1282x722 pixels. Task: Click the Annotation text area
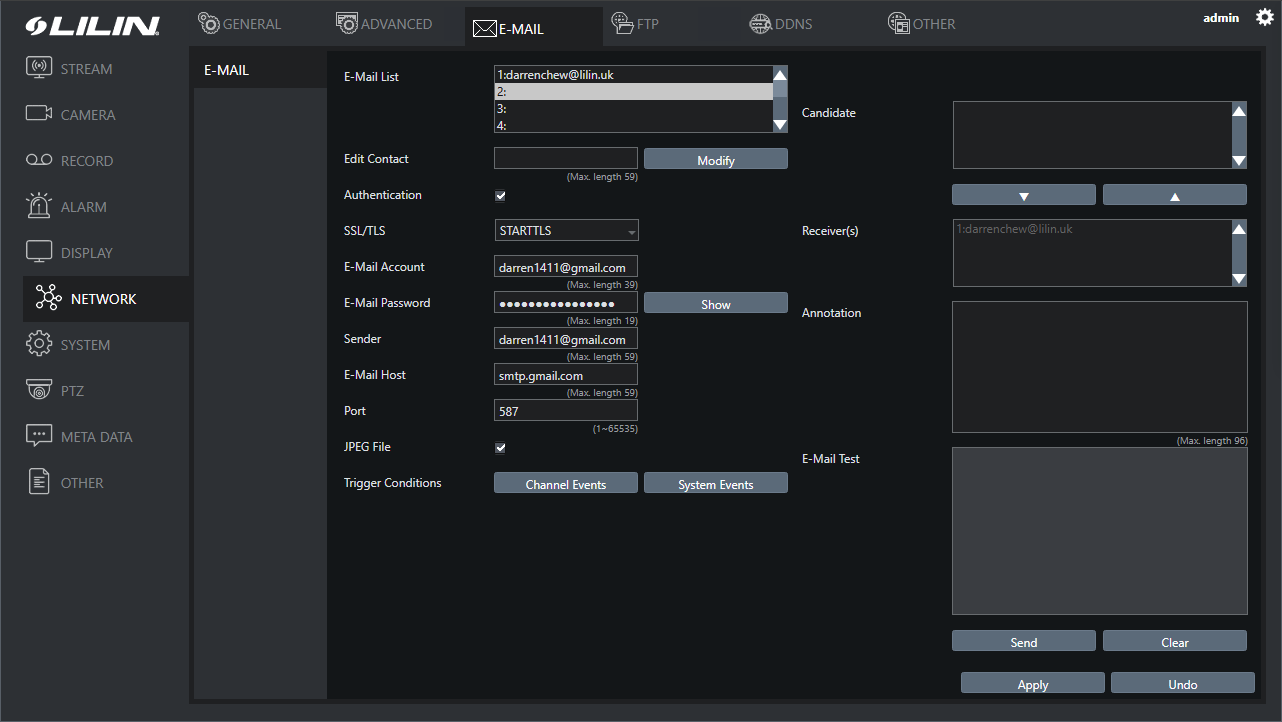coord(1100,367)
